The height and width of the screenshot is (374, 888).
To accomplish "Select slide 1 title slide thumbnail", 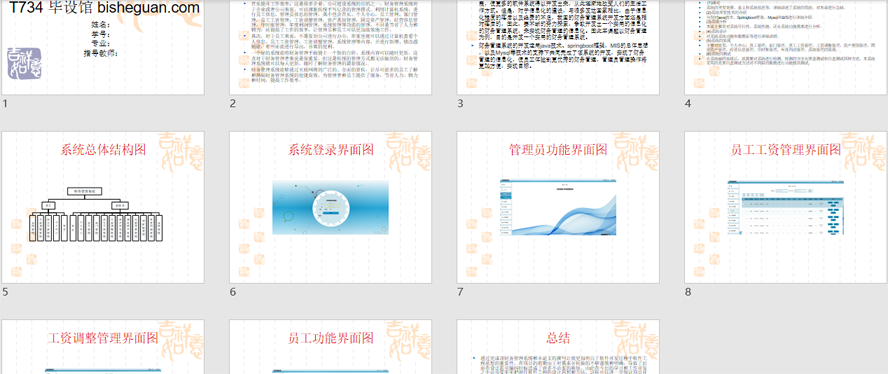I will (103, 47).
